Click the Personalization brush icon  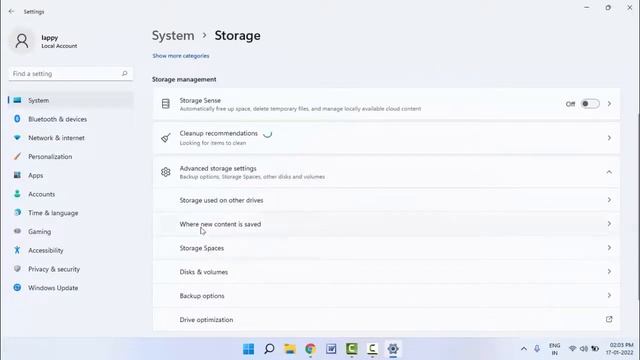click(x=17, y=156)
